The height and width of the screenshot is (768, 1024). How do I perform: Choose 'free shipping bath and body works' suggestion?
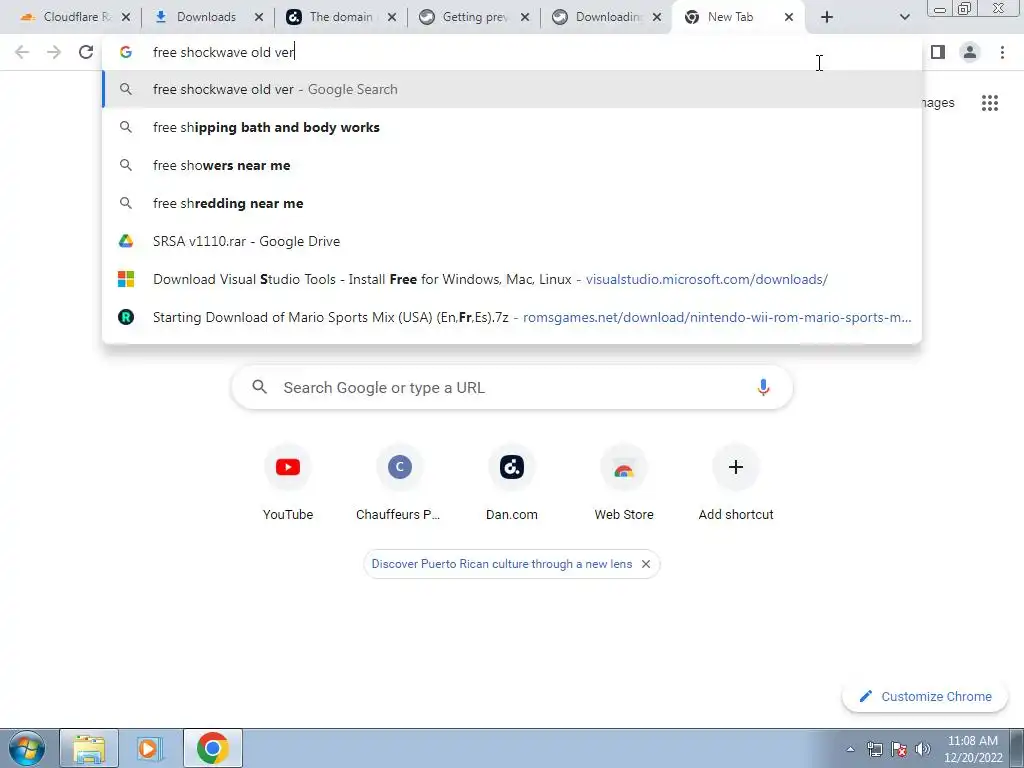(x=512, y=127)
